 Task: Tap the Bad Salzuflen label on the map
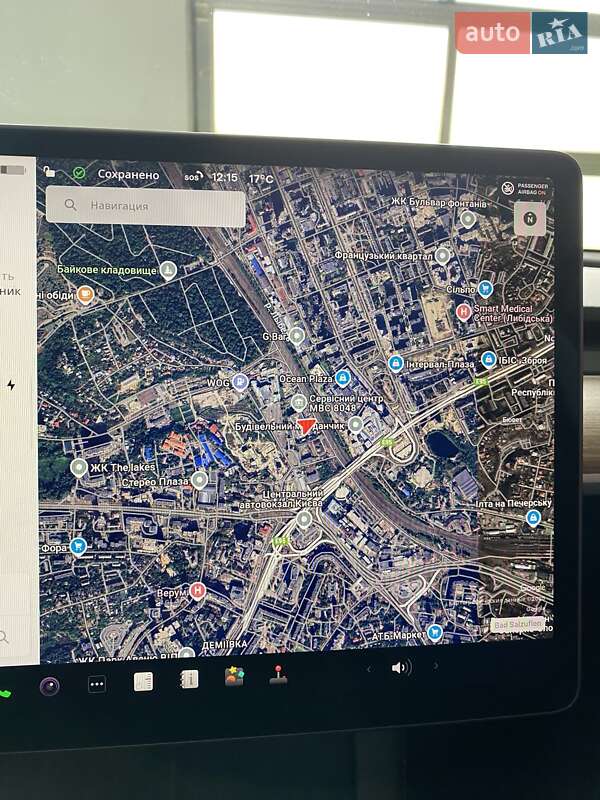[x=517, y=624]
